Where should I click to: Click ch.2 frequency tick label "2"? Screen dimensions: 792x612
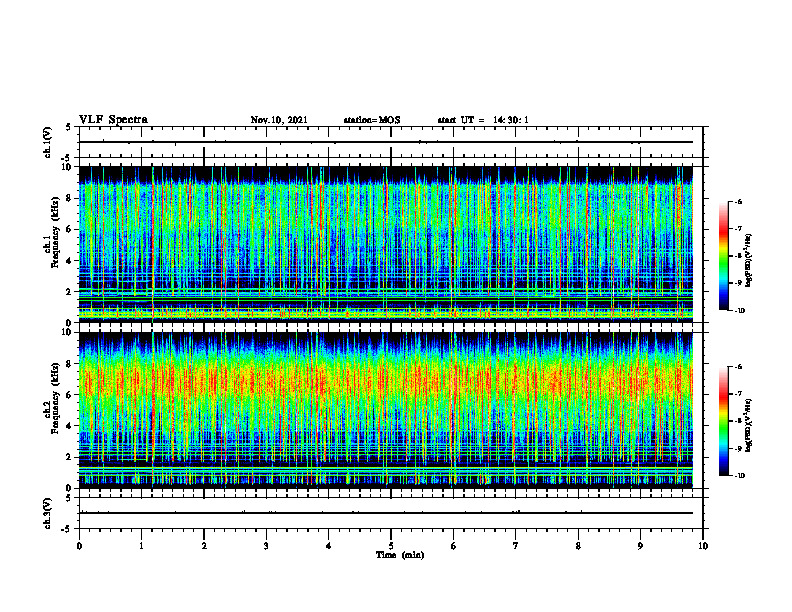pos(70,457)
